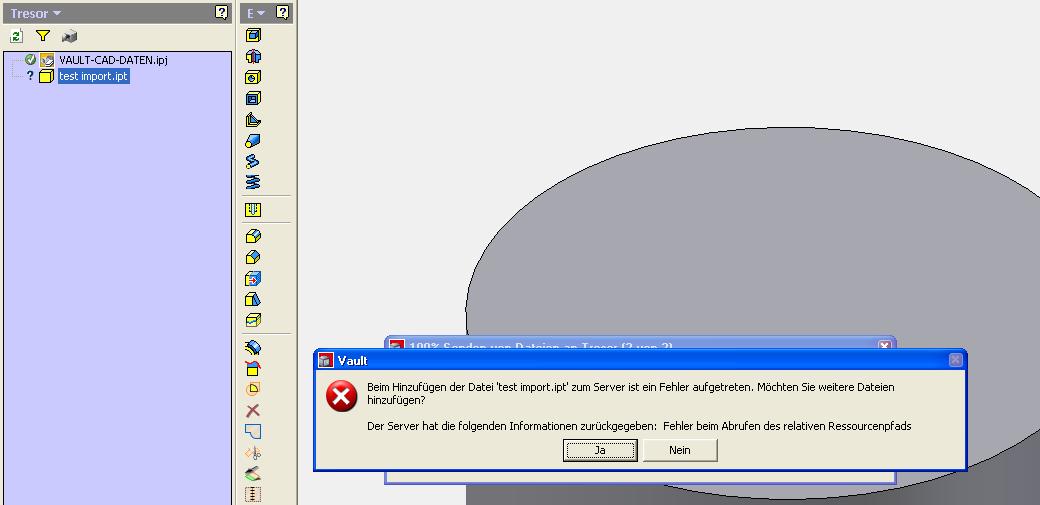Select the green layered surface tool
1040x505 pixels.
point(253,474)
